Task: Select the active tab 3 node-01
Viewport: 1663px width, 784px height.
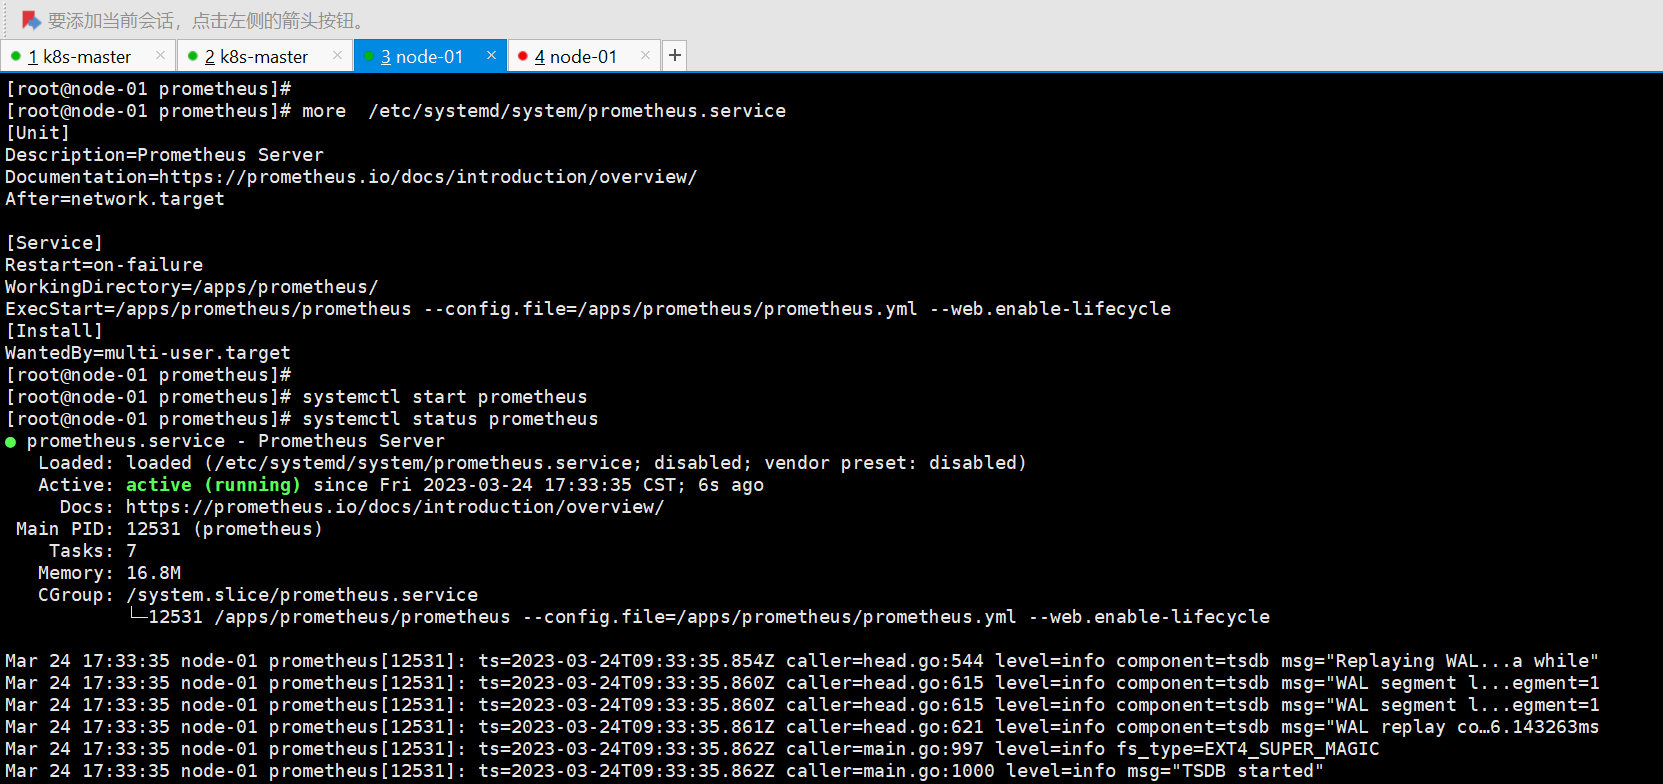Action: [x=429, y=56]
